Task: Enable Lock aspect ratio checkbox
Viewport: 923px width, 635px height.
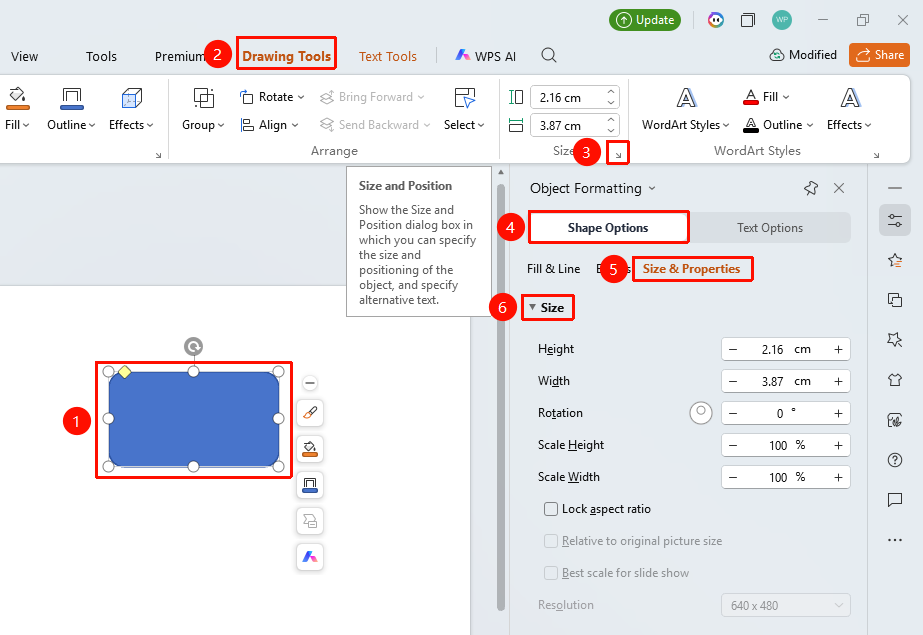Action: (551, 509)
